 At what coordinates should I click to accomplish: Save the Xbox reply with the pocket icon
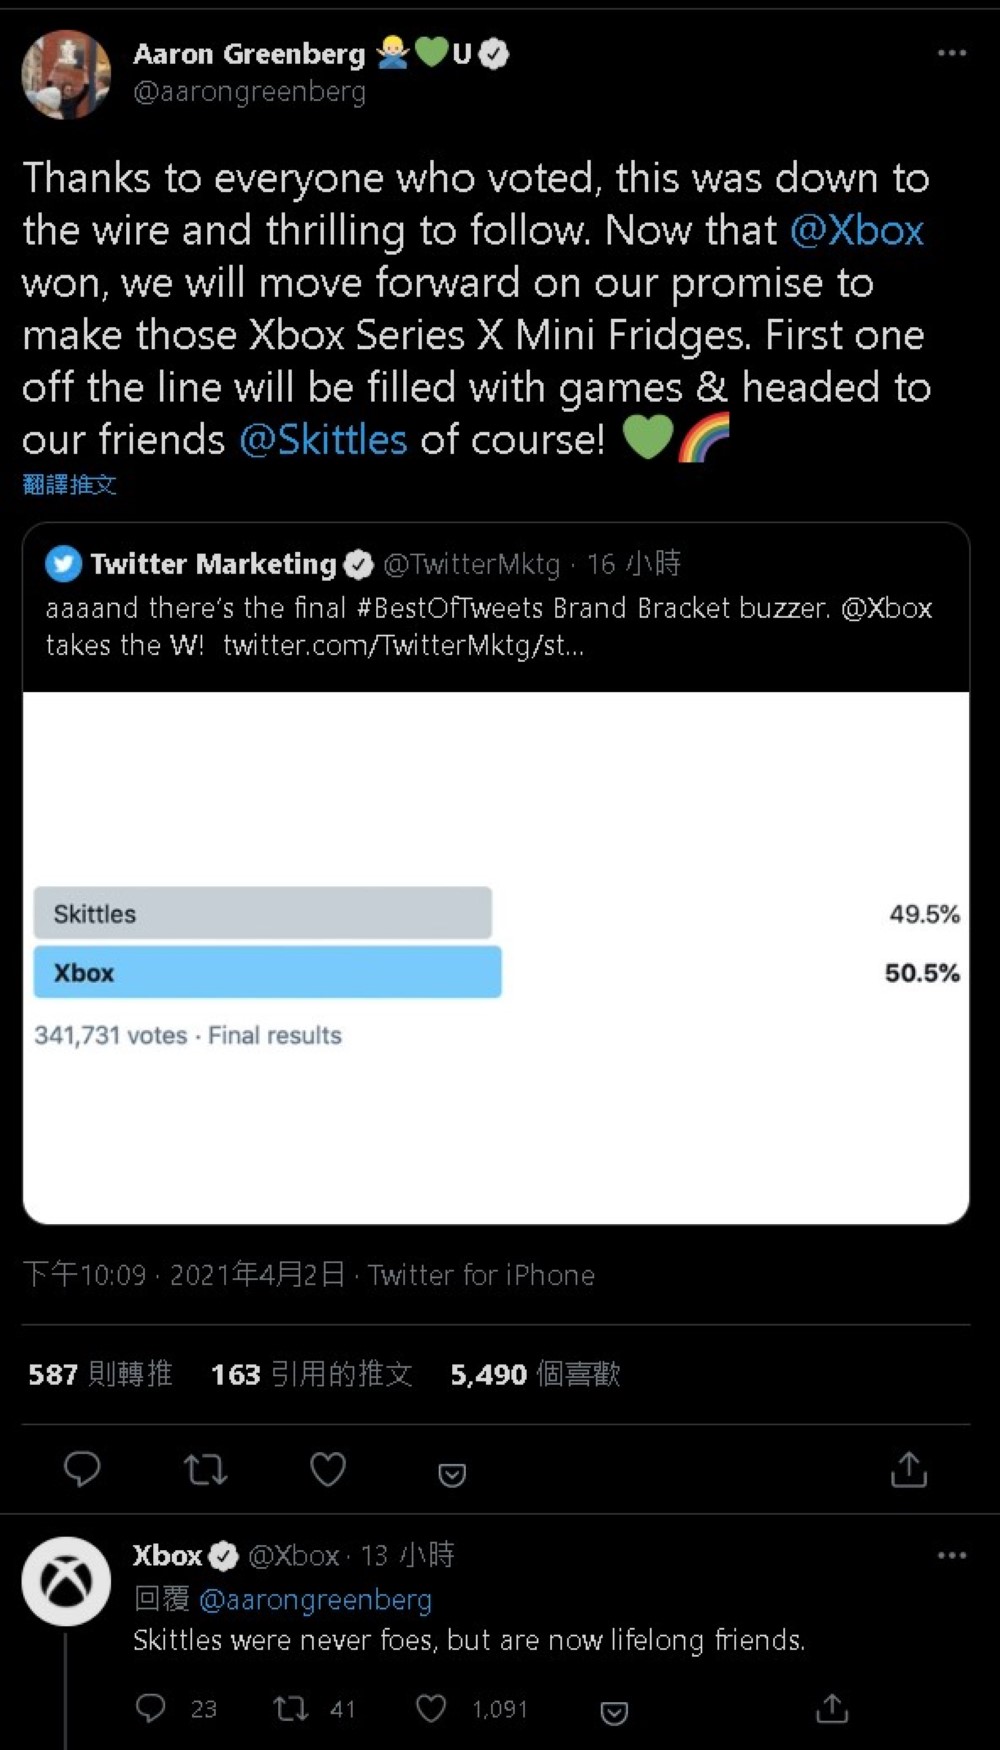(x=614, y=1712)
